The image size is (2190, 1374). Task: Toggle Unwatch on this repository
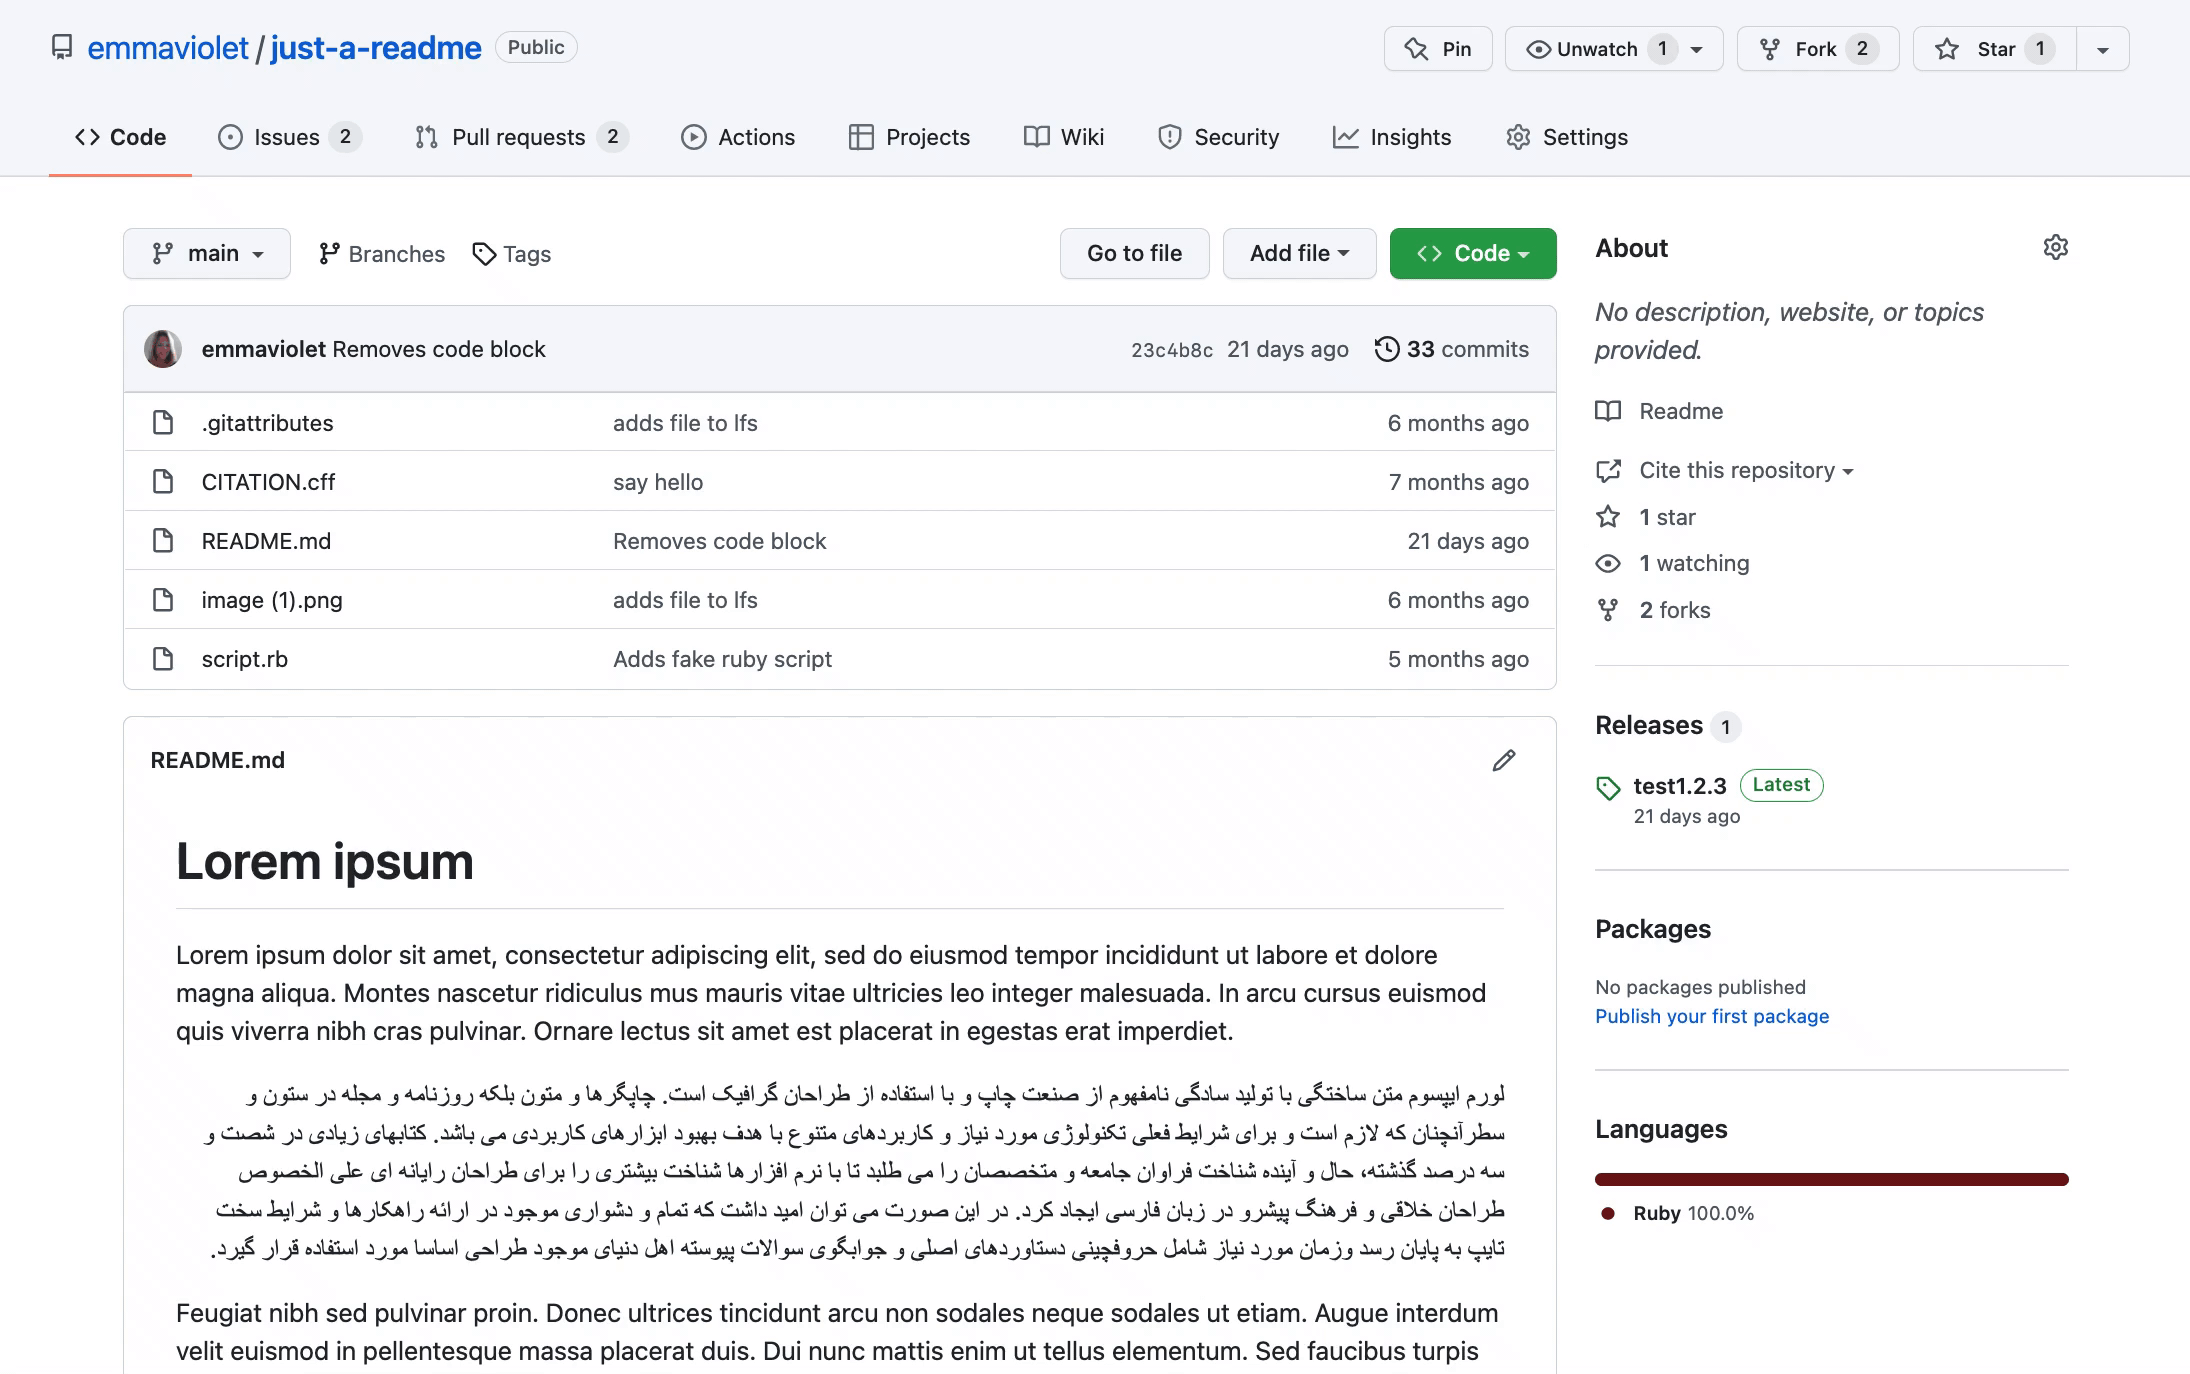1614,49
